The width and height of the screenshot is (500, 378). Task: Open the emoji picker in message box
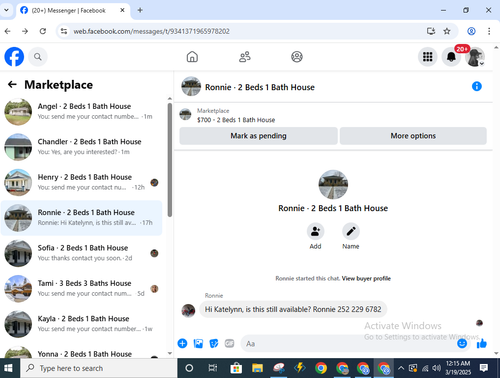pos(462,343)
